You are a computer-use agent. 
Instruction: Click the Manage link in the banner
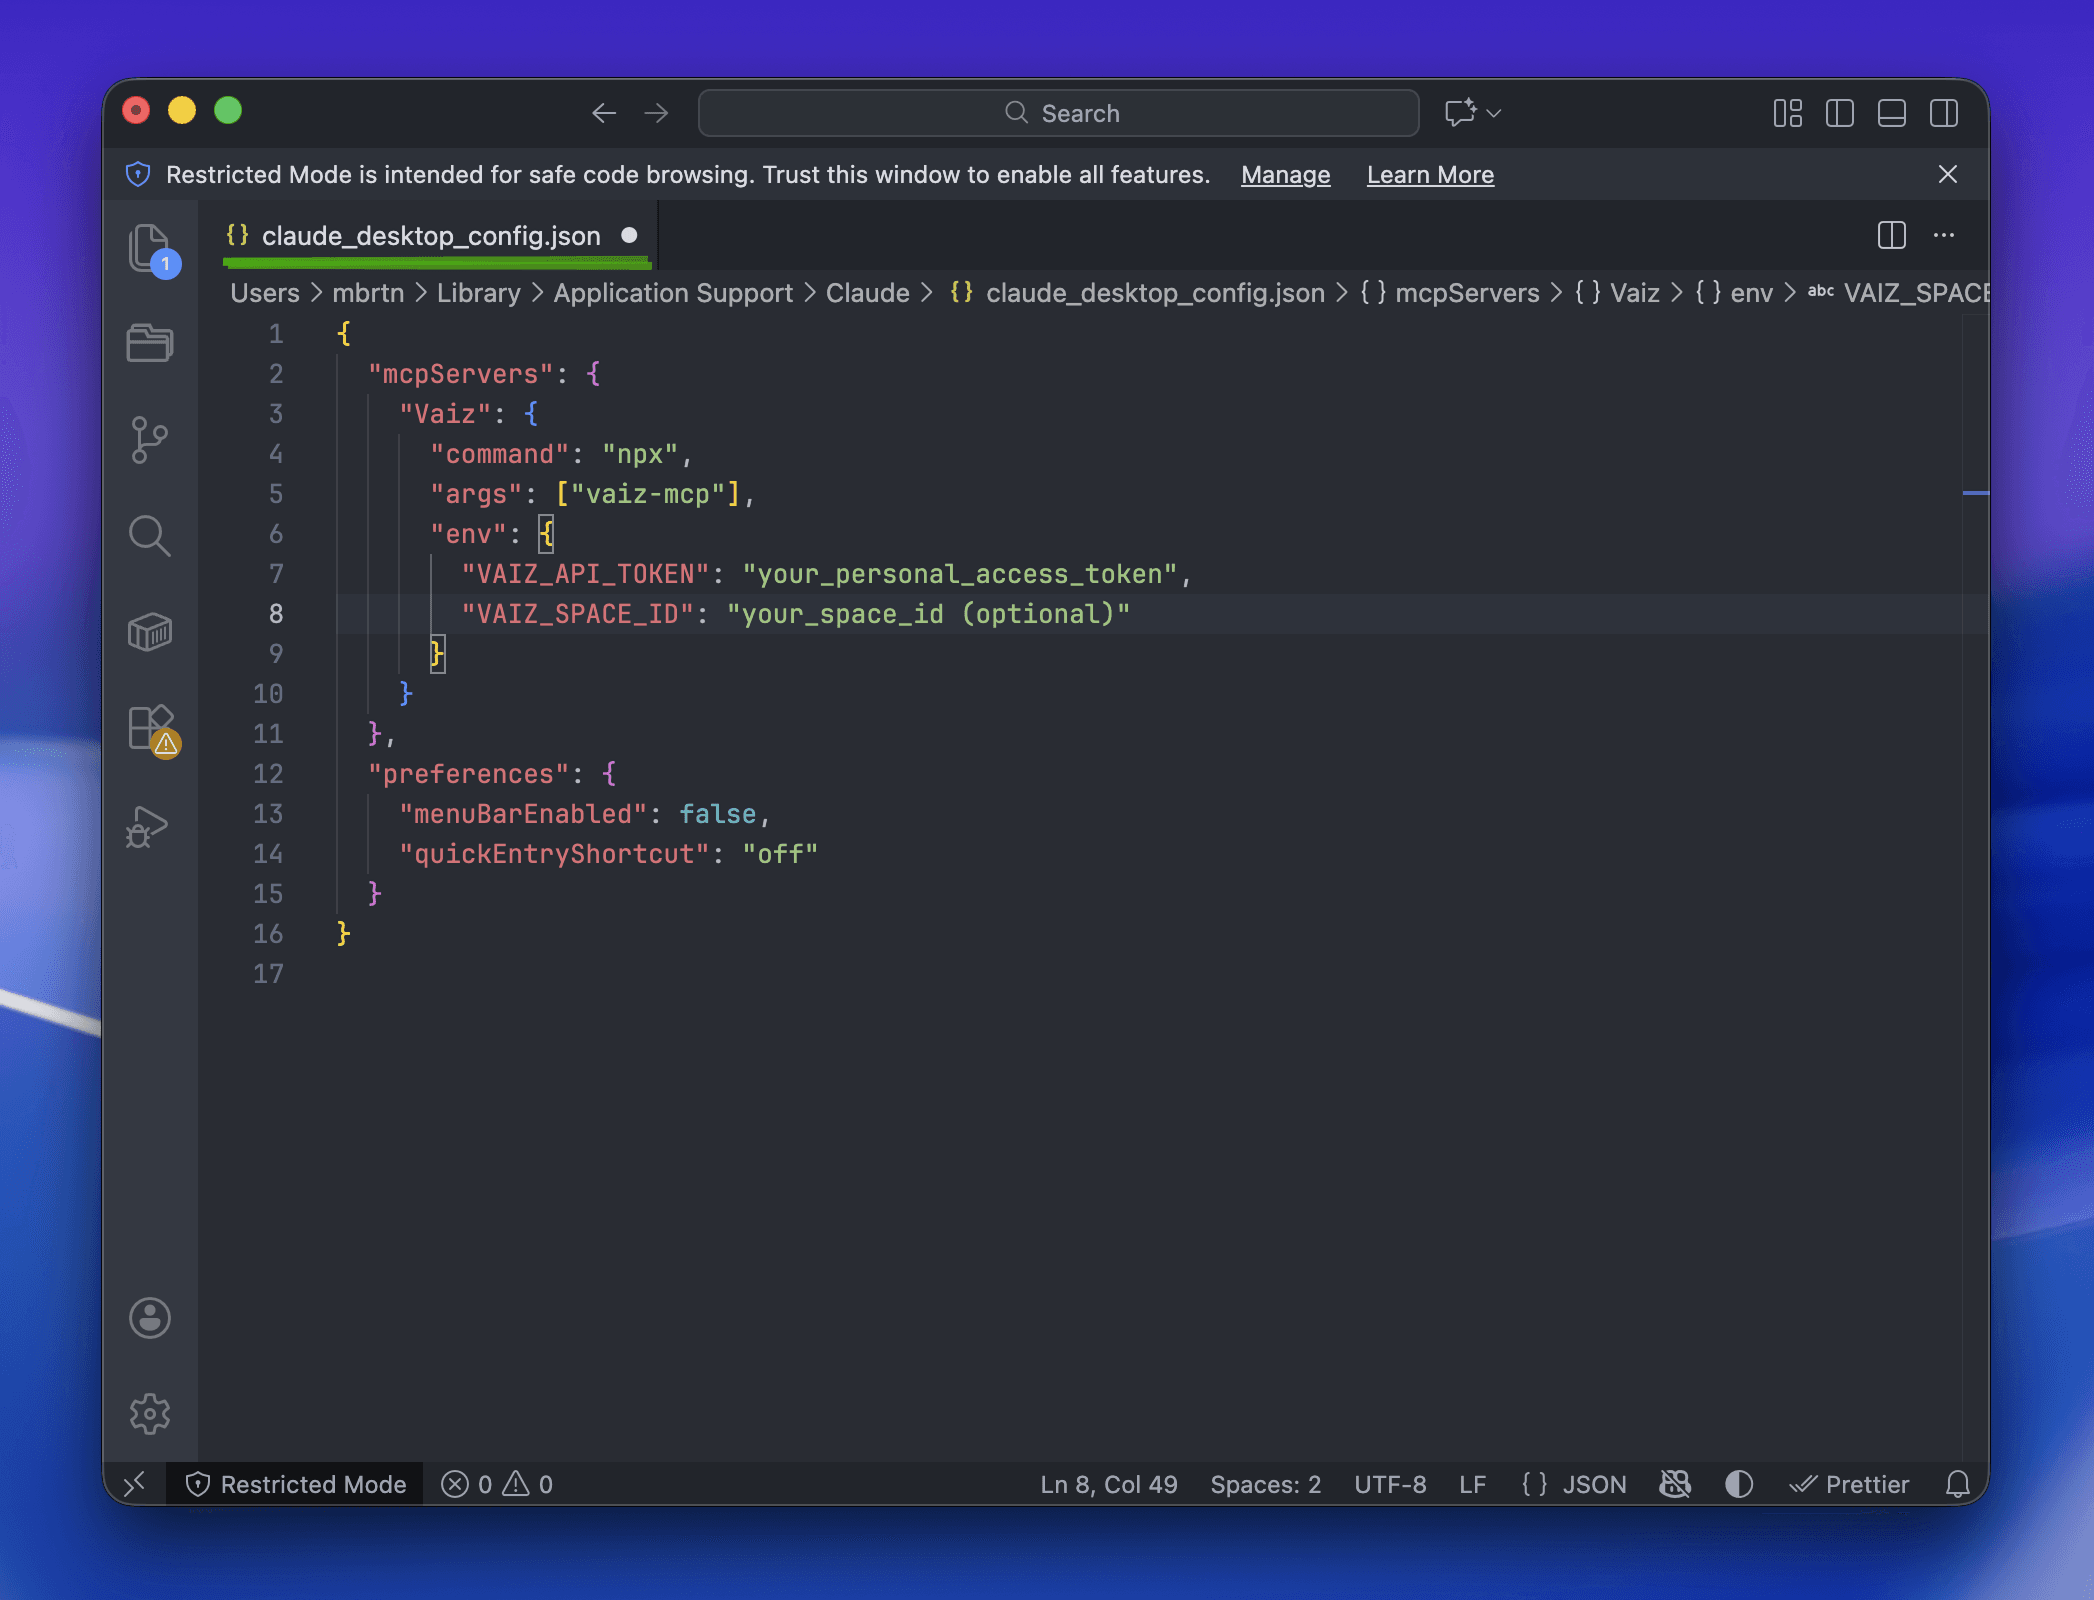(1285, 175)
